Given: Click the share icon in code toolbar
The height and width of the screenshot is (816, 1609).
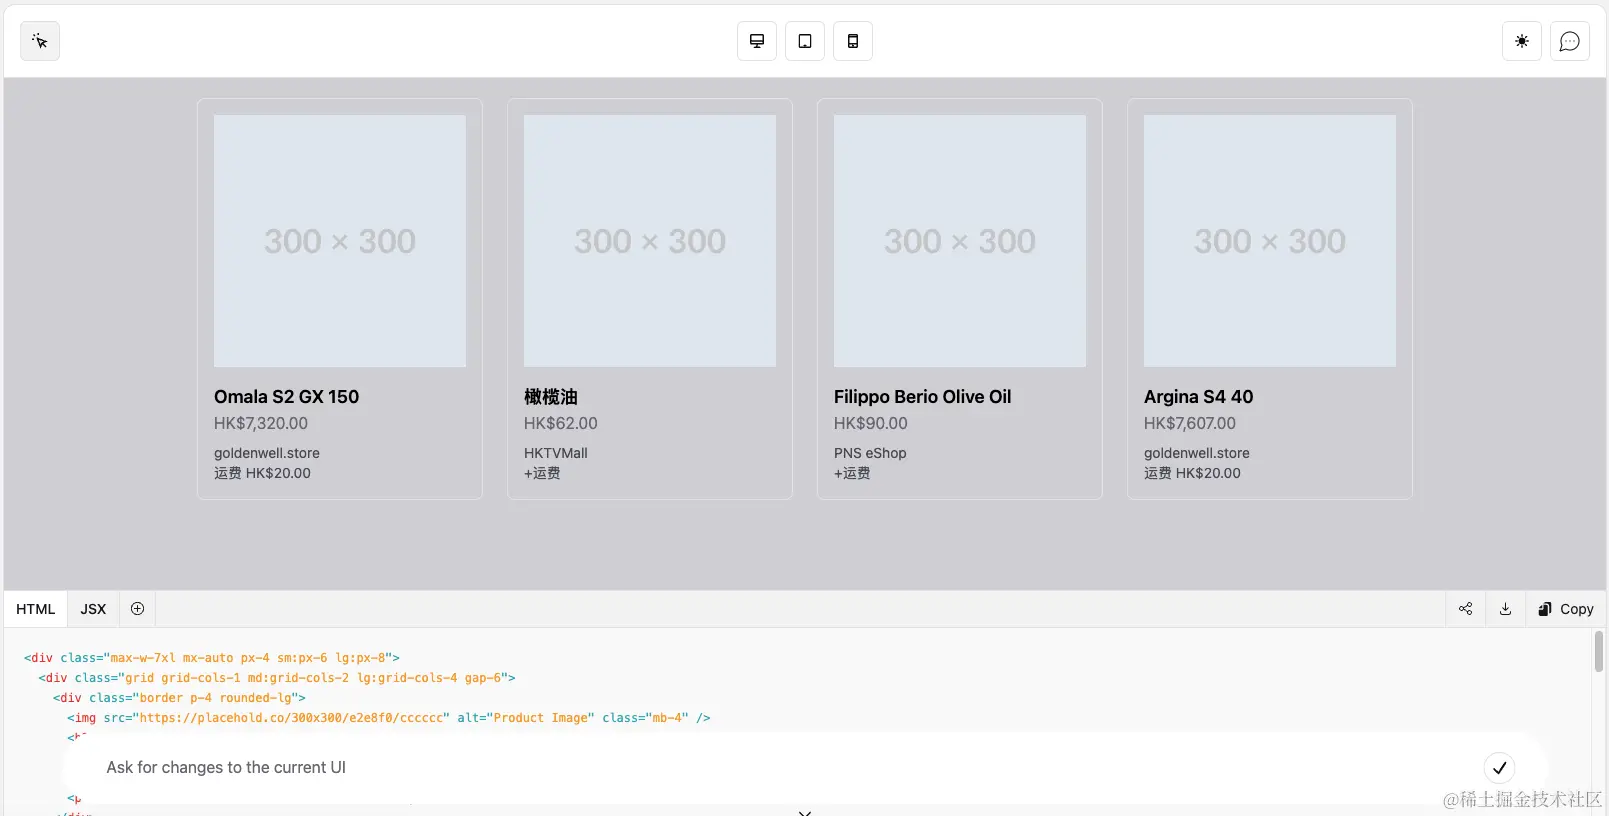Looking at the screenshot, I should pyautogui.click(x=1466, y=609).
